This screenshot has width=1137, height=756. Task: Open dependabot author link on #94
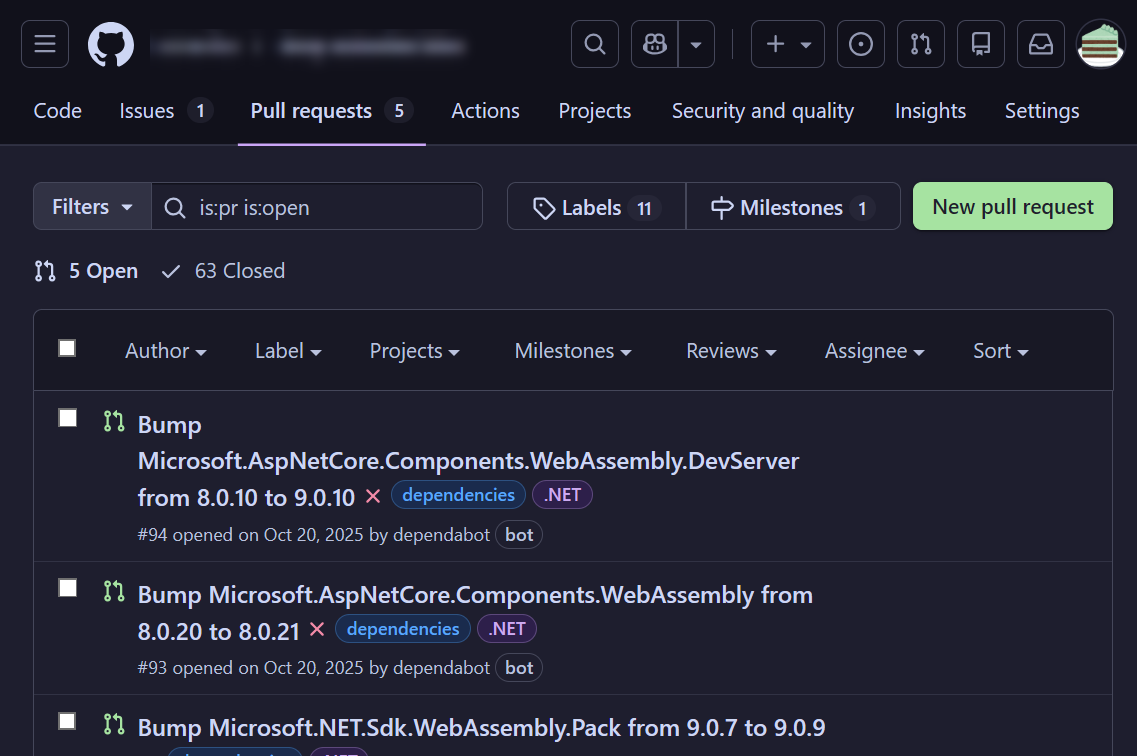(x=442, y=535)
